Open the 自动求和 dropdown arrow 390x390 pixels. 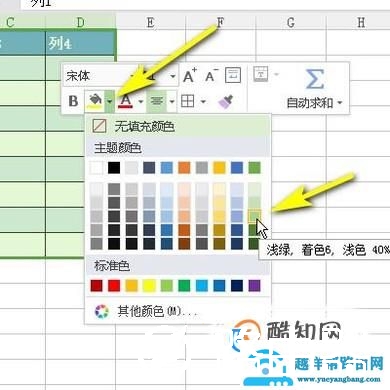point(340,103)
